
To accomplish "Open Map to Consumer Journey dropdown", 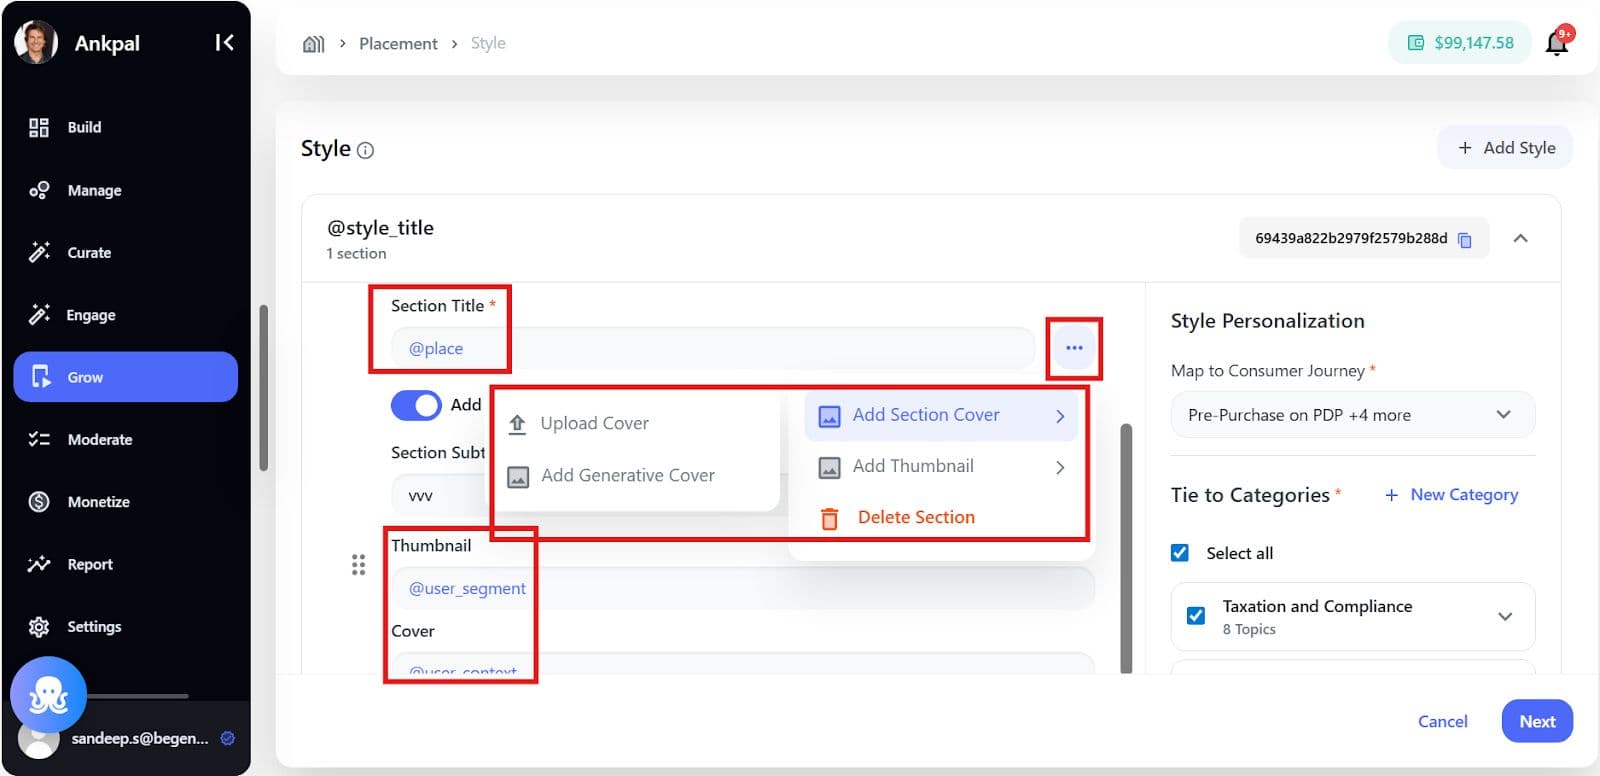I will click(1352, 415).
